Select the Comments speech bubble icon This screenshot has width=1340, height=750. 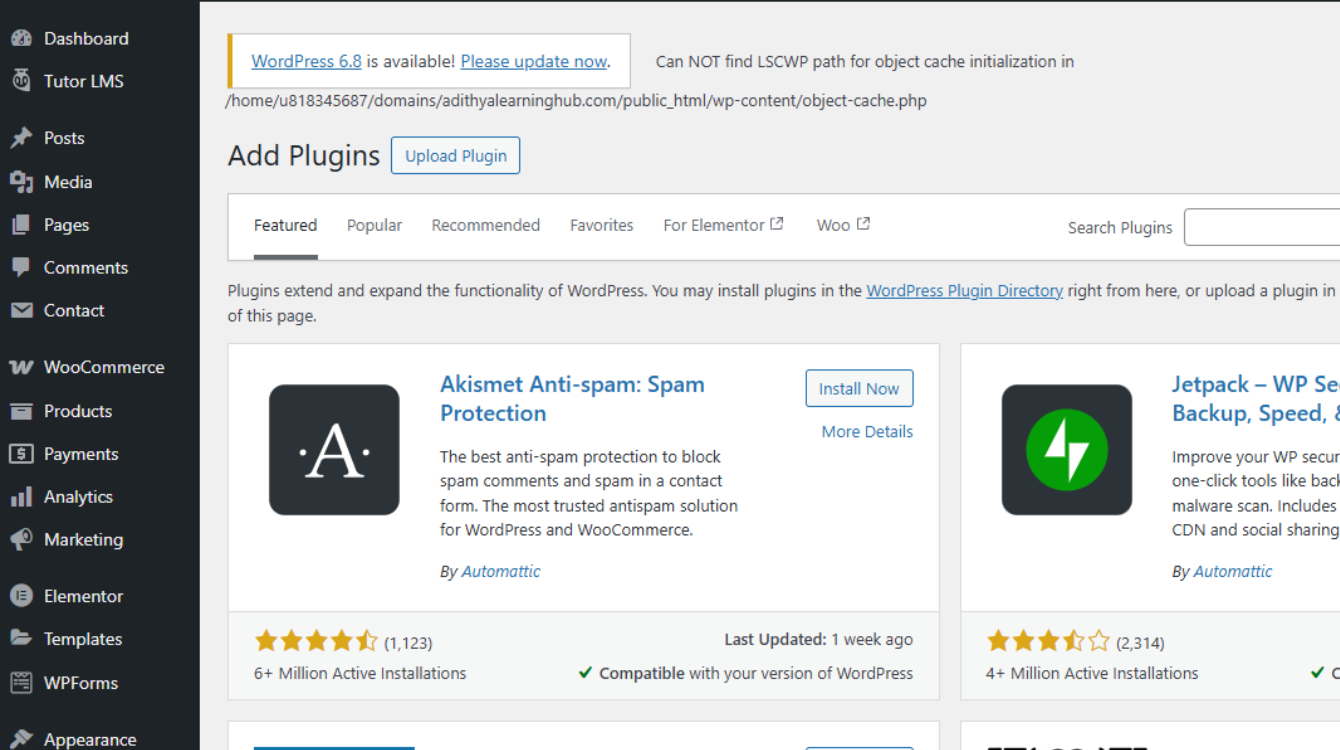point(21,267)
